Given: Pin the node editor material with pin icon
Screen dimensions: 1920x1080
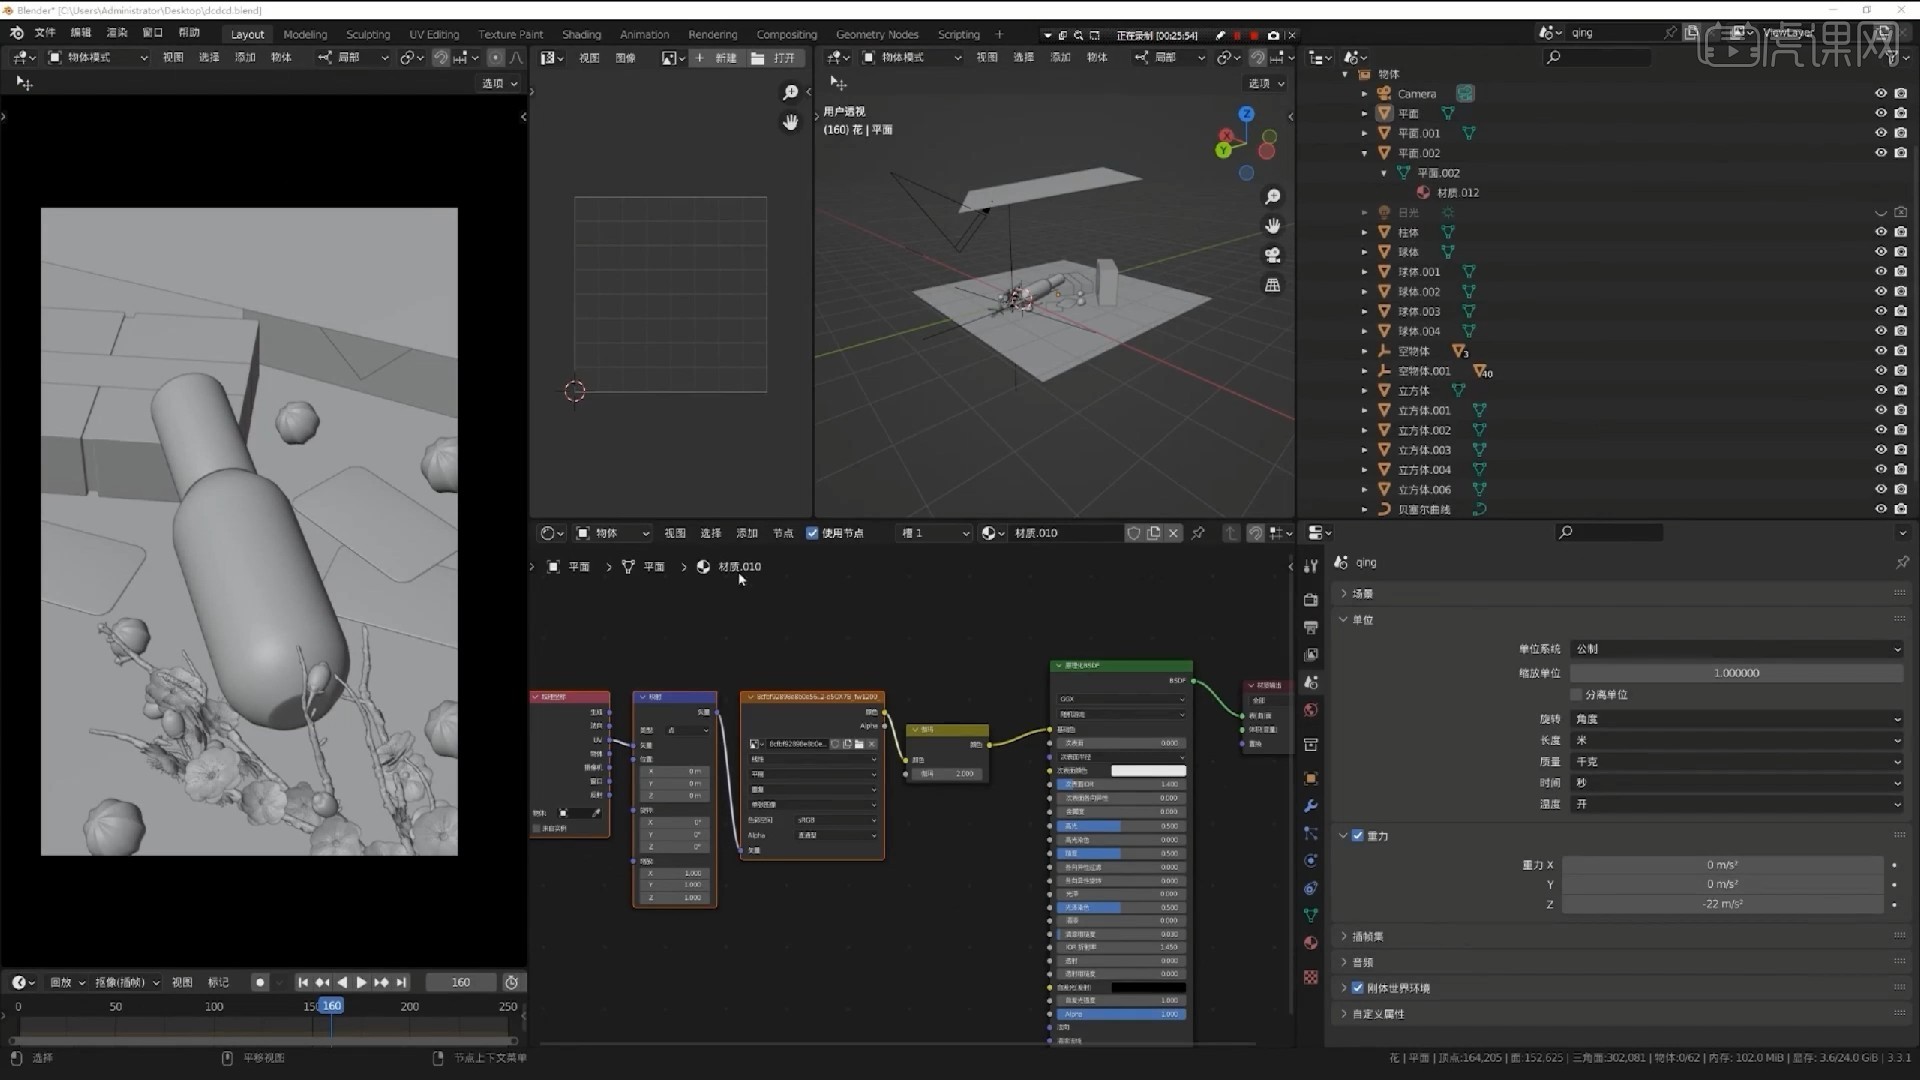Looking at the screenshot, I should pyautogui.click(x=1198, y=533).
